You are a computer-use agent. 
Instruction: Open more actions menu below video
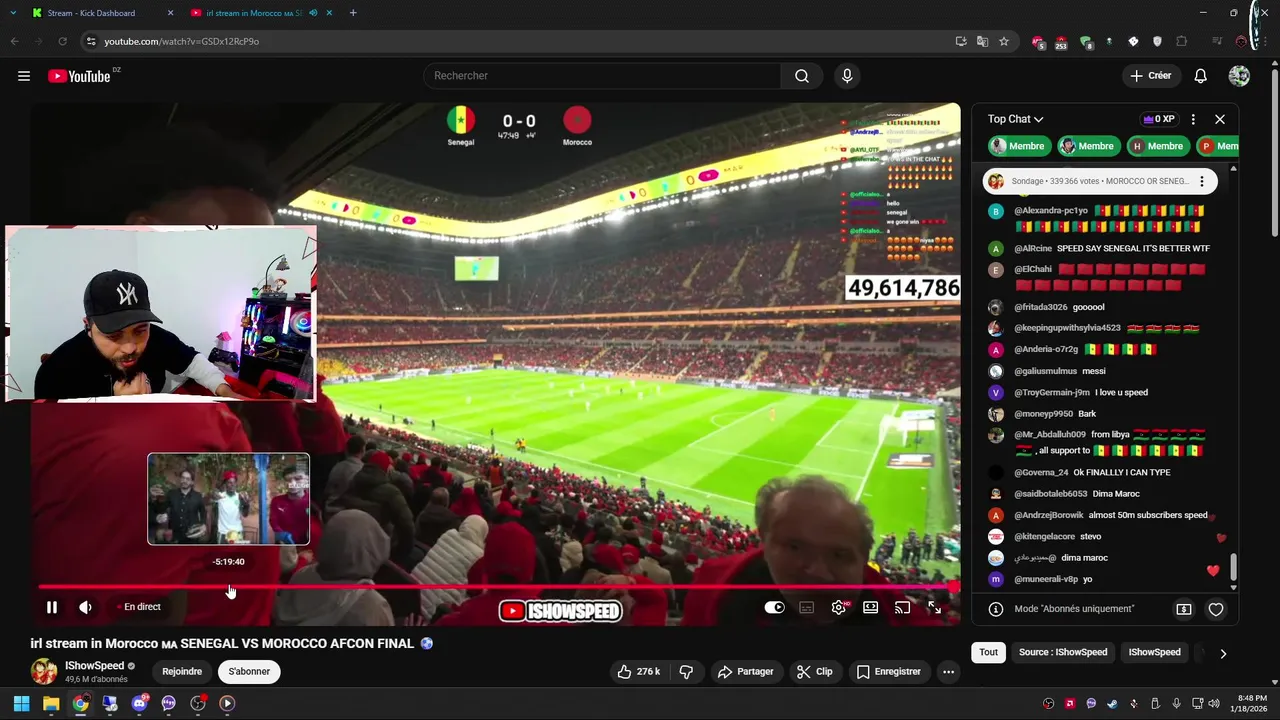pos(948,672)
